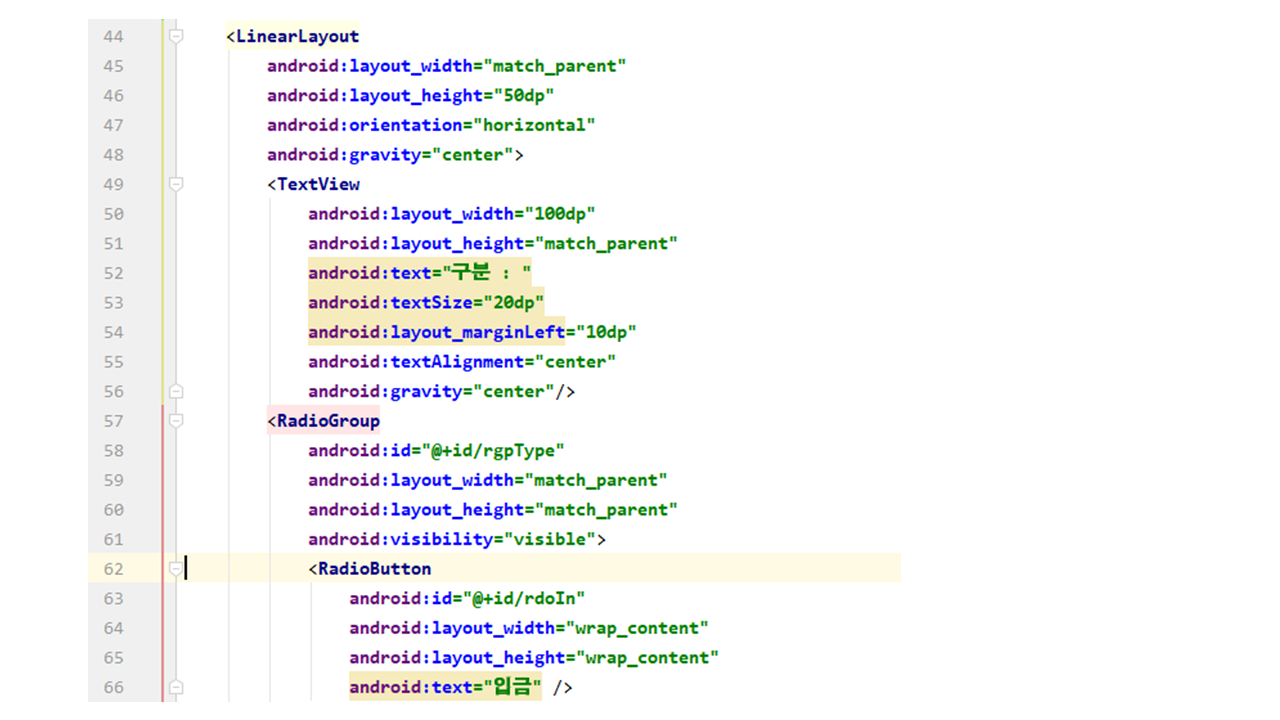Click the "@+id/rdoIn" id value
The width and height of the screenshot is (1280, 720).
[x=522, y=599]
